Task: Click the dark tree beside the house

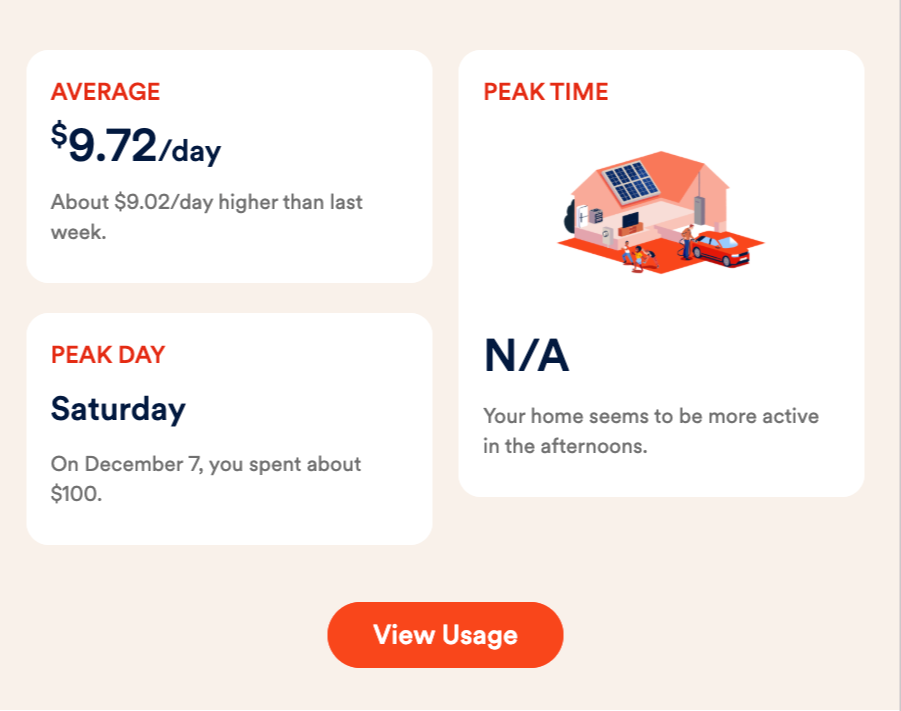Action: tap(569, 217)
